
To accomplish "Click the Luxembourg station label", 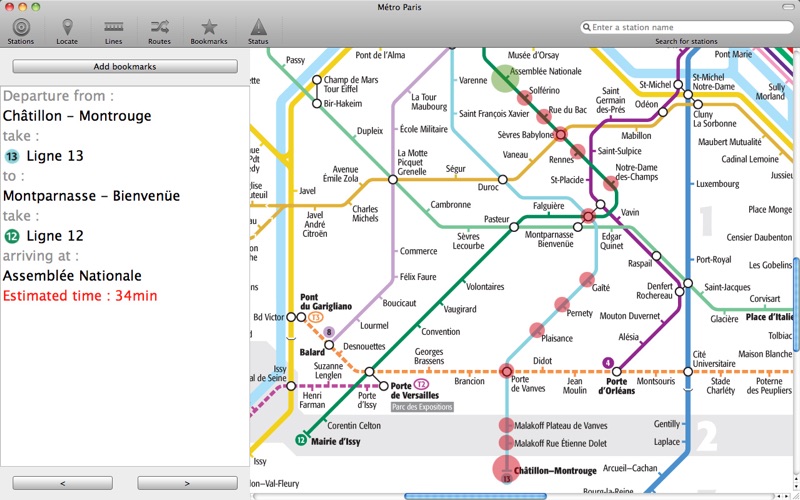I will 718,184.
